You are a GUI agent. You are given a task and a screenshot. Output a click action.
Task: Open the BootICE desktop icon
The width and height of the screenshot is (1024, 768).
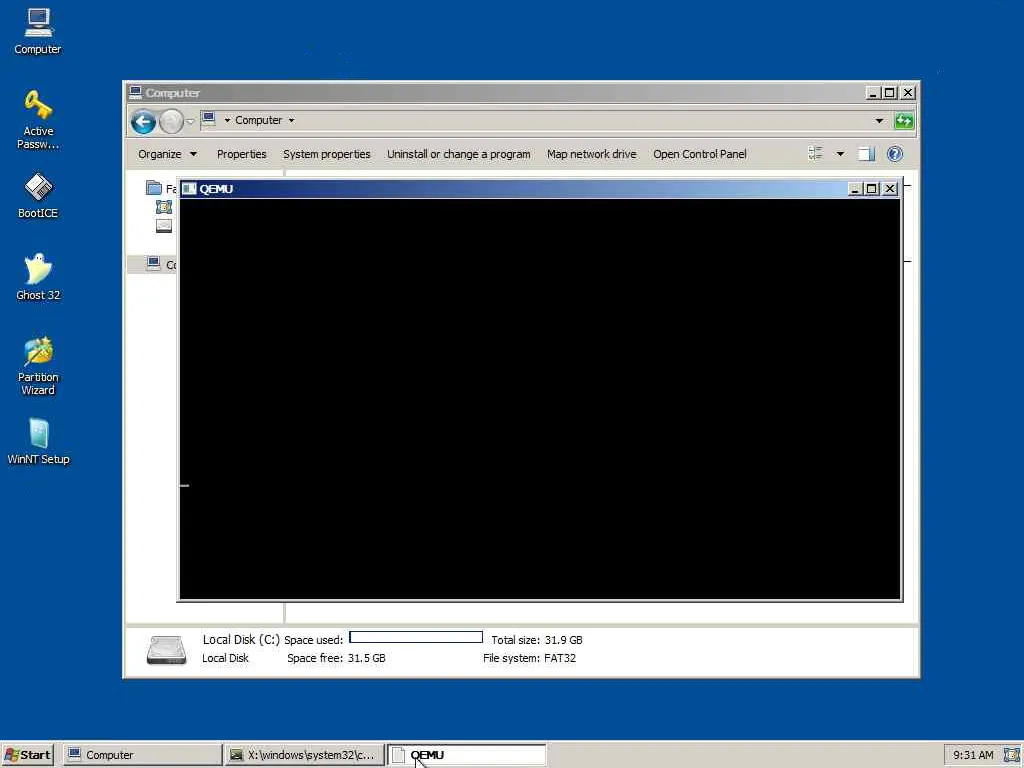tap(38, 195)
